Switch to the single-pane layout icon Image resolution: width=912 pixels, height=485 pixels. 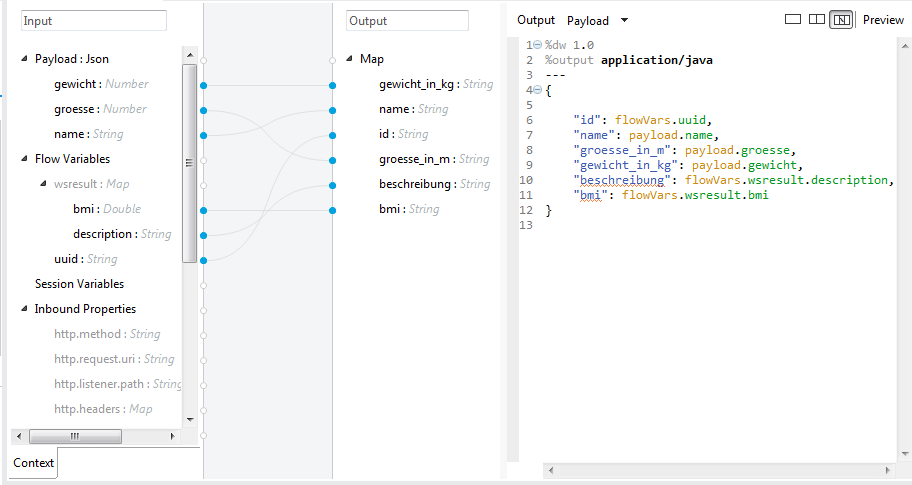(x=793, y=20)
